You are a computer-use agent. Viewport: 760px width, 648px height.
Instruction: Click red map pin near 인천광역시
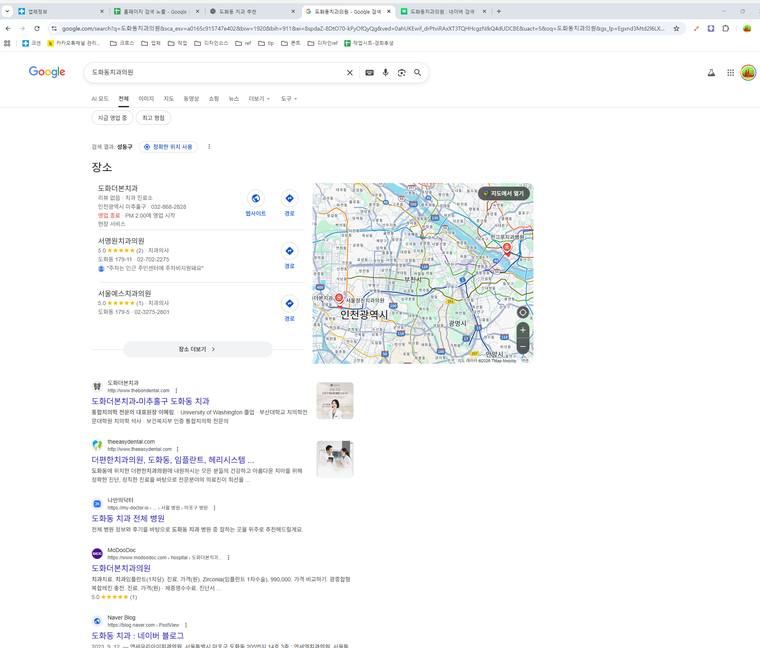339,299
